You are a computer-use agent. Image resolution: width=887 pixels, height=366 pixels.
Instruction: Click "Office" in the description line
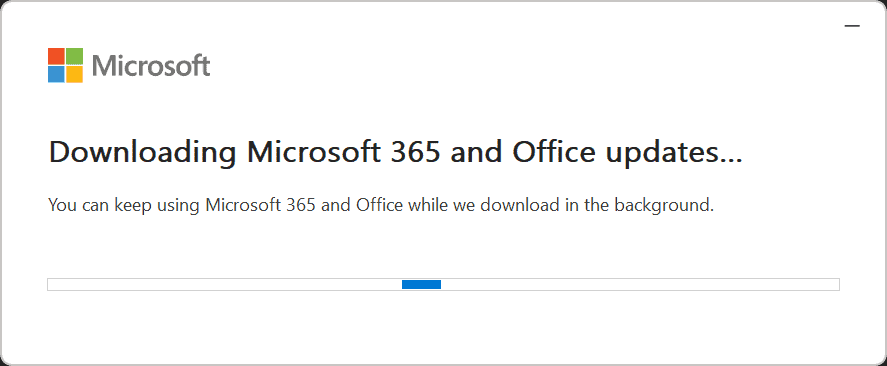point(380,204)
